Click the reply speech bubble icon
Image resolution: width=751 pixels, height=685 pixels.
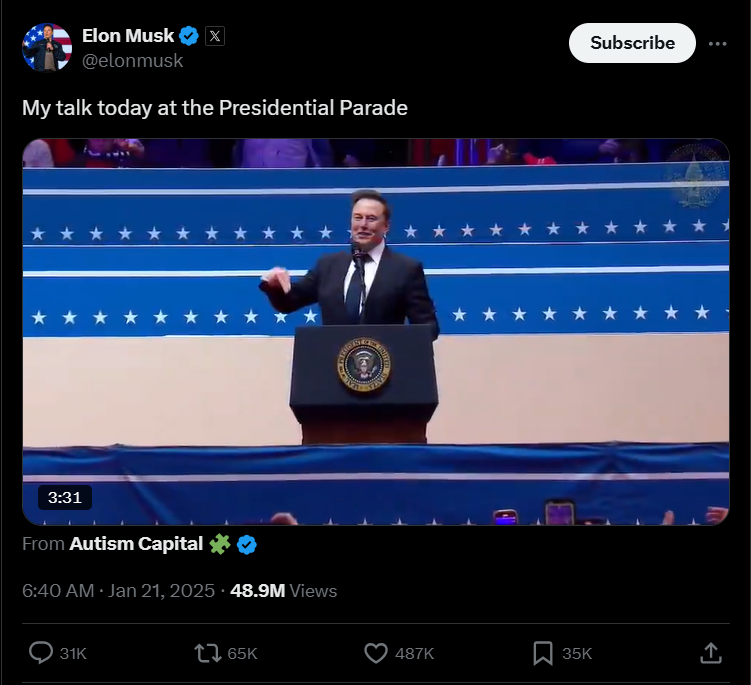point(41,653)
